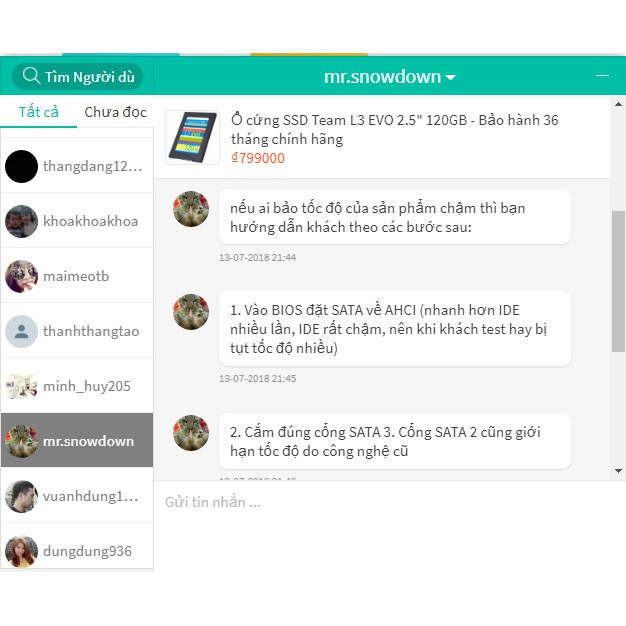
Task: Open maimeotb avatar chat
Action: tap(21, 276)
